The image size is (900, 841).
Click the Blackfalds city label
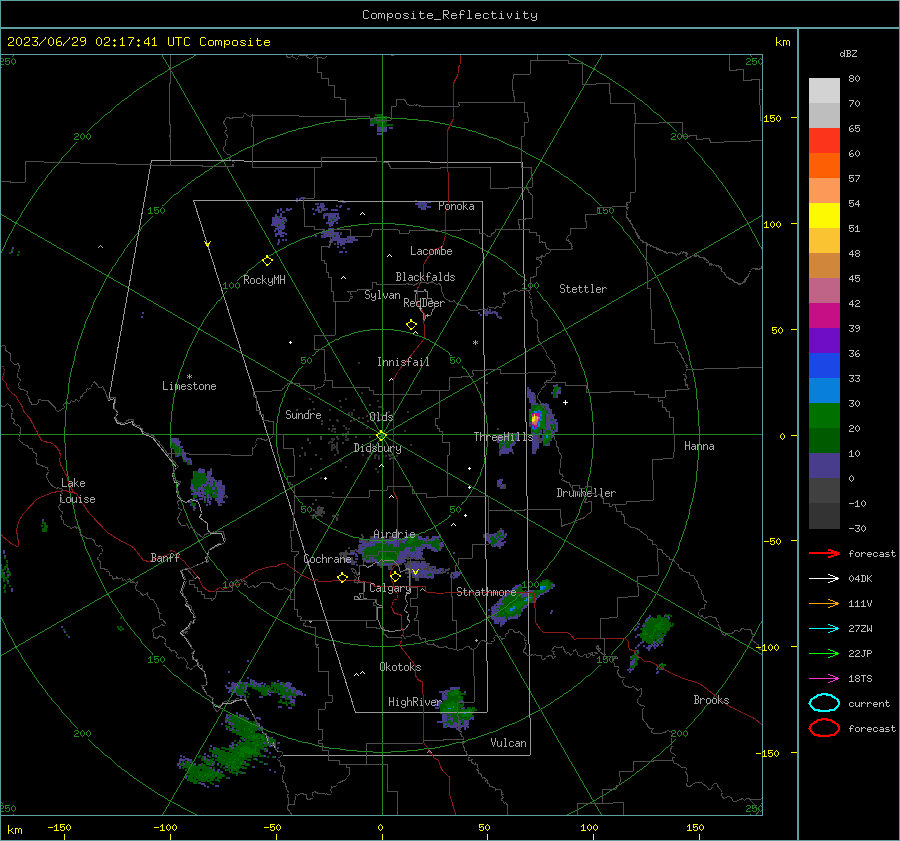[425, 277]
